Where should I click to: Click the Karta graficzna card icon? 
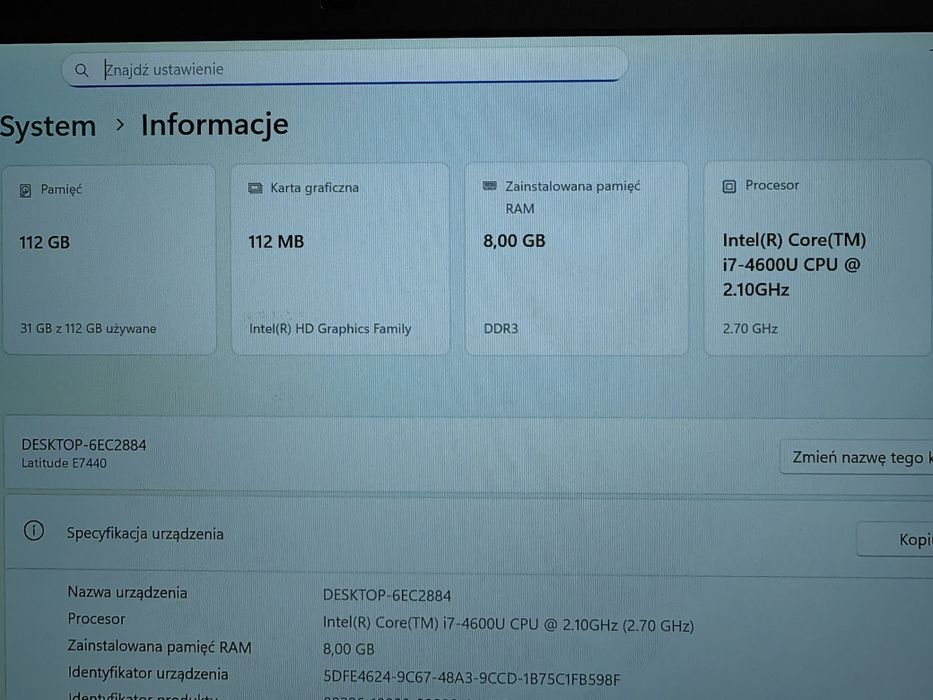coord(255,189)
